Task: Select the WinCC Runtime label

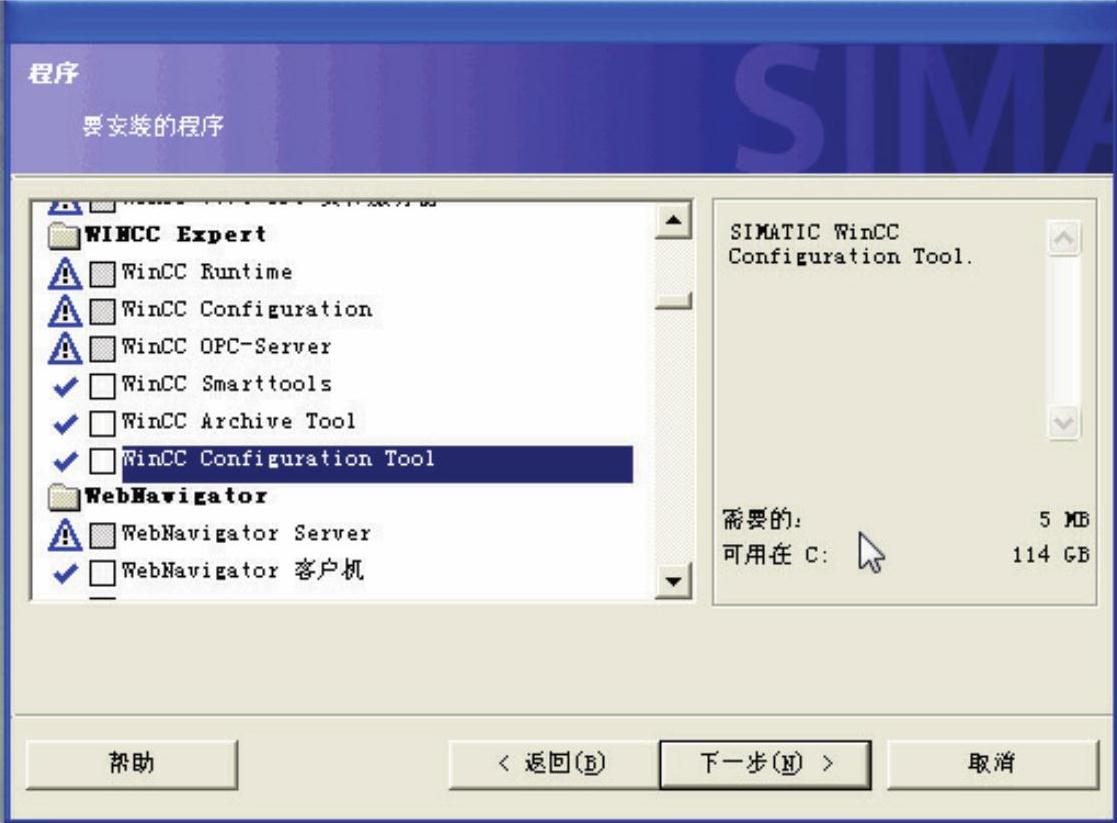Action: [x=207, y=271]
